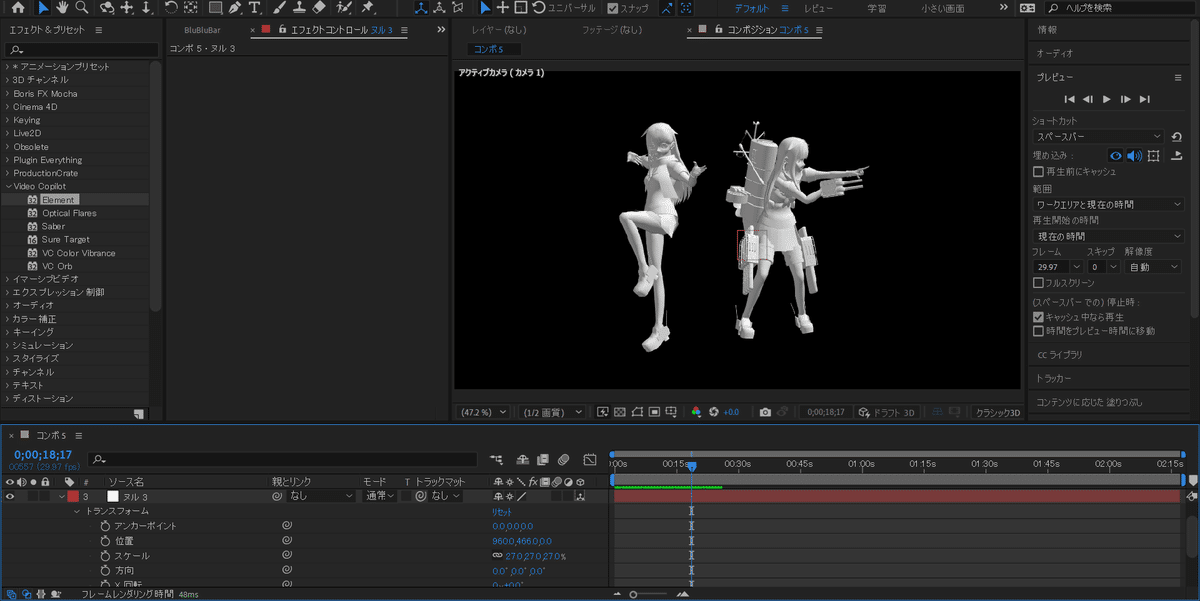Enable 再生前にキャッシュ checkbox
1200x601 pixels.
[1038, 172]
